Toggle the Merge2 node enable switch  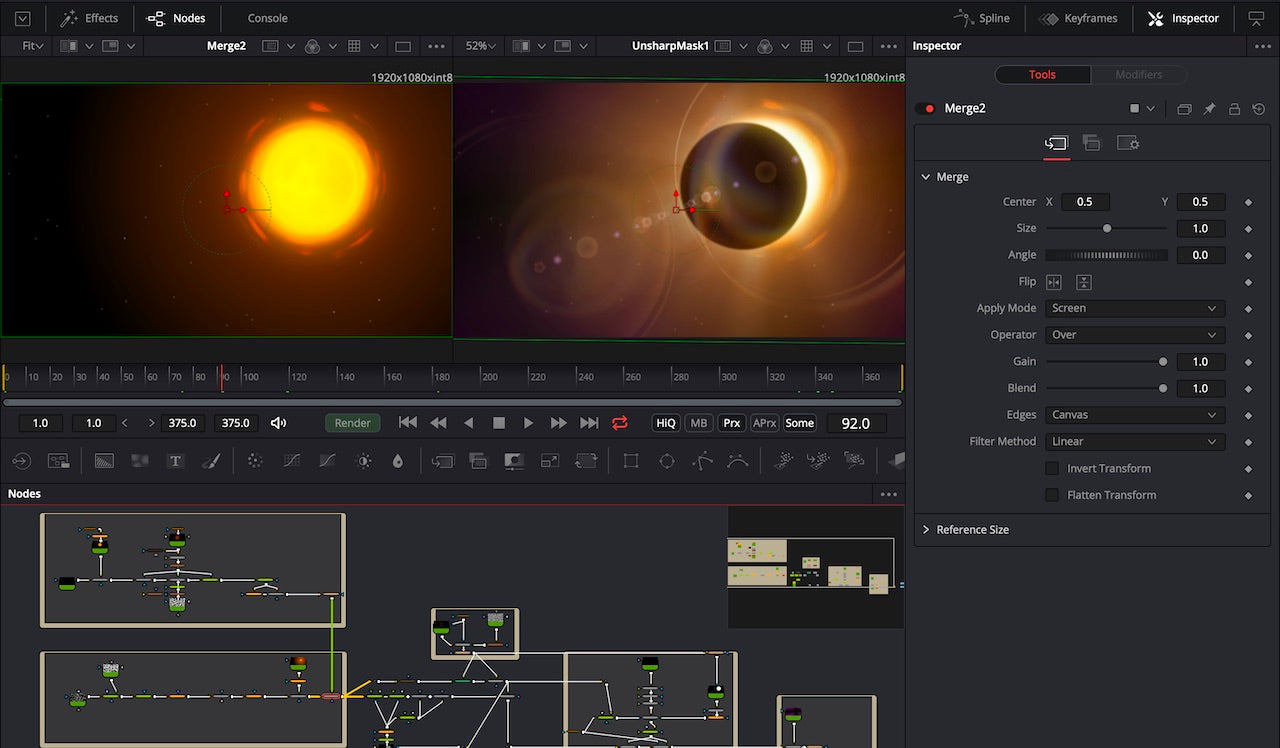pos(927,109)
